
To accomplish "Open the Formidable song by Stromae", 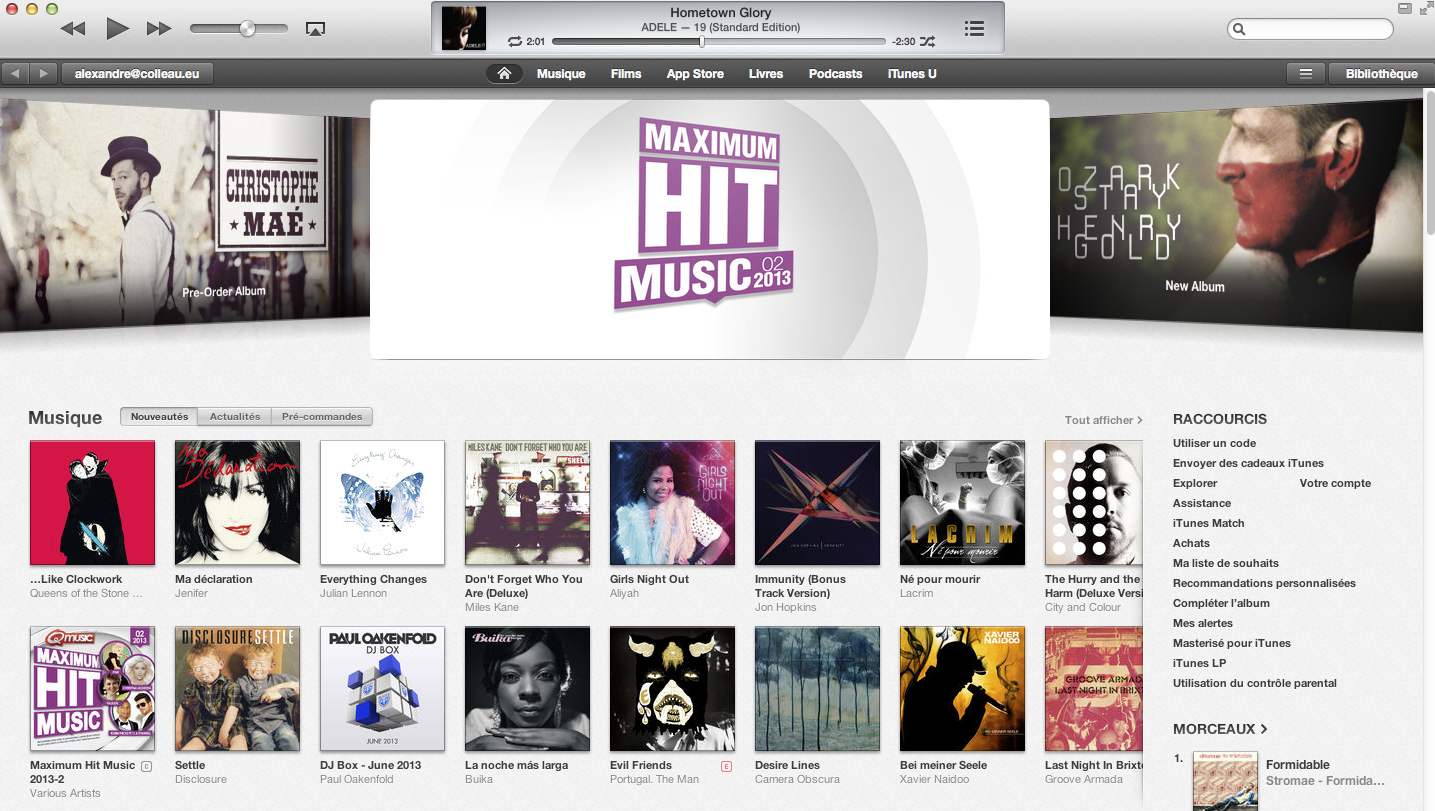I will pos(1298,765).
